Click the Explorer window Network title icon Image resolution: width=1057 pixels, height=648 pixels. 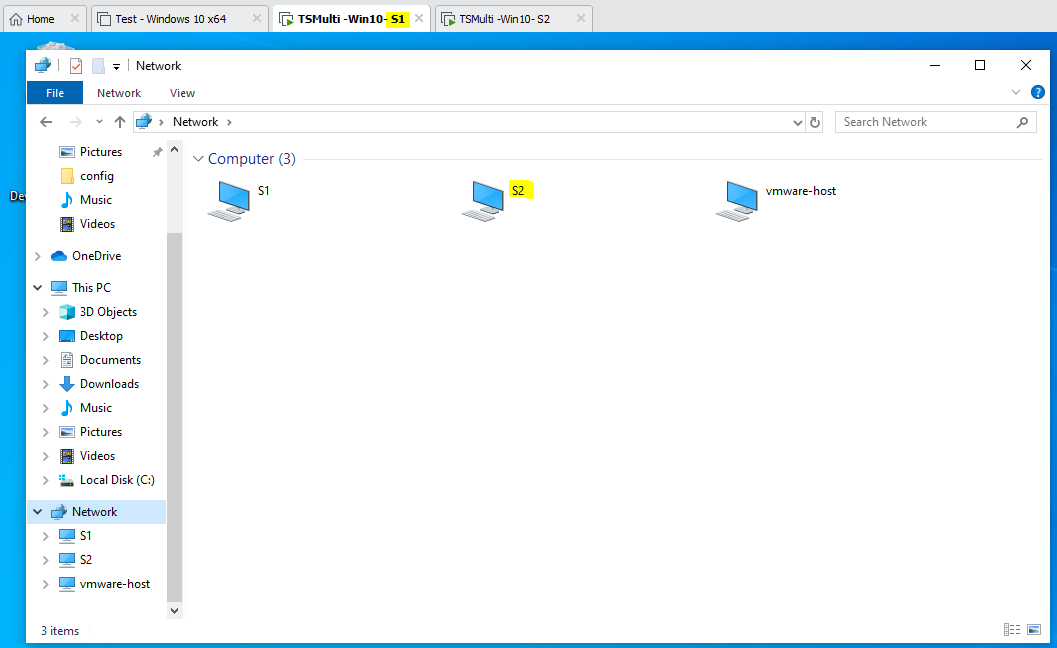click(43, 65)
